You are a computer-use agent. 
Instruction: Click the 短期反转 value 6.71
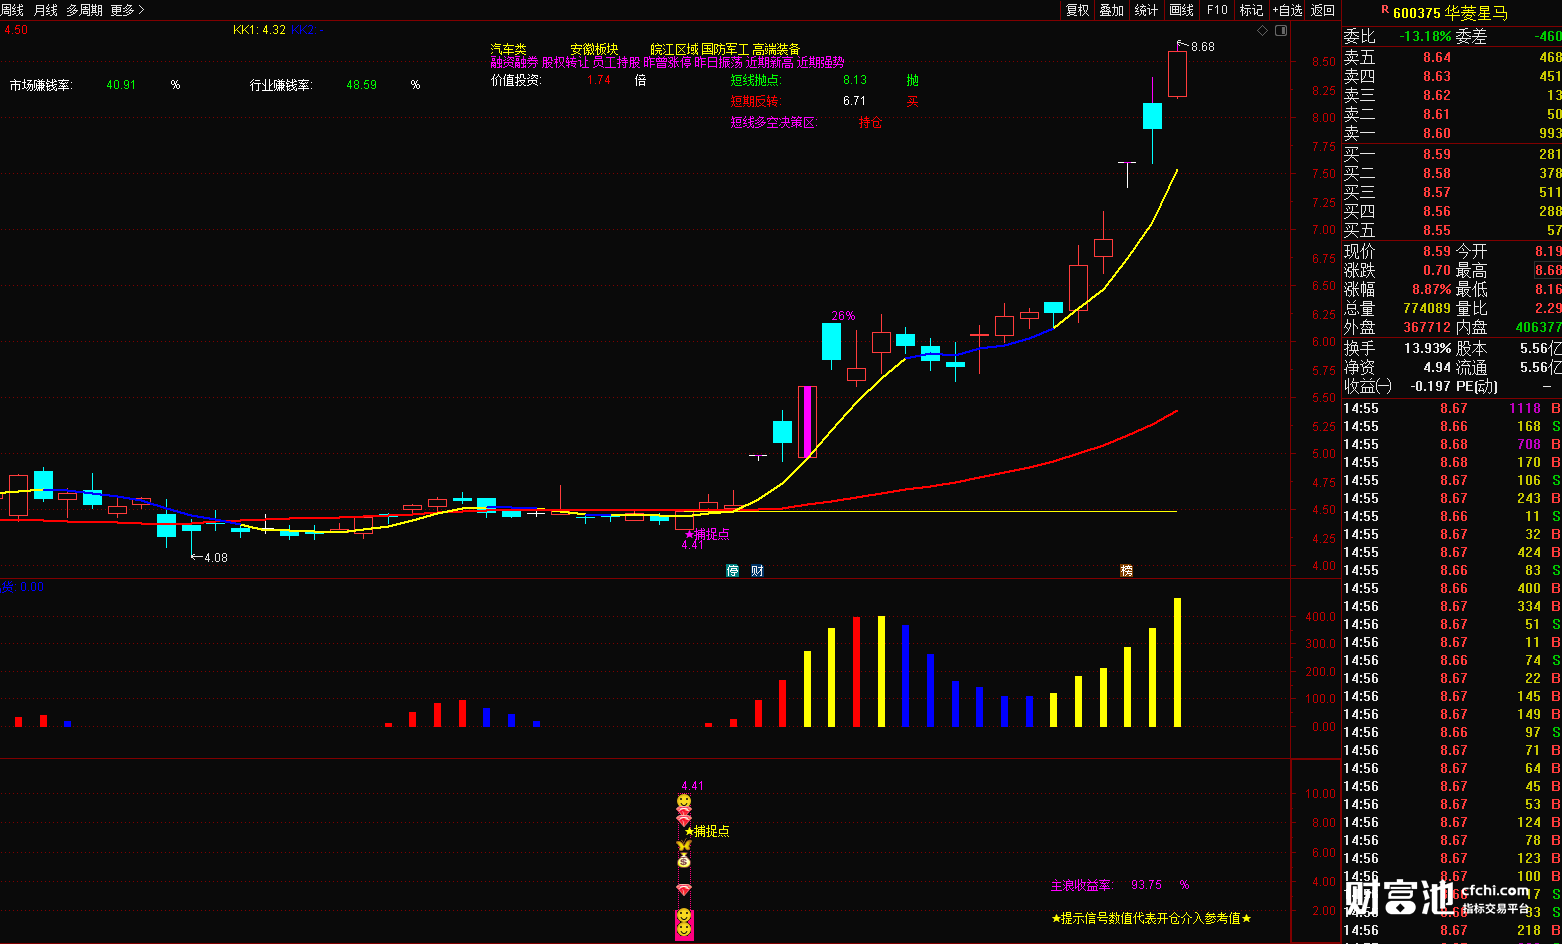click(855, 101)
